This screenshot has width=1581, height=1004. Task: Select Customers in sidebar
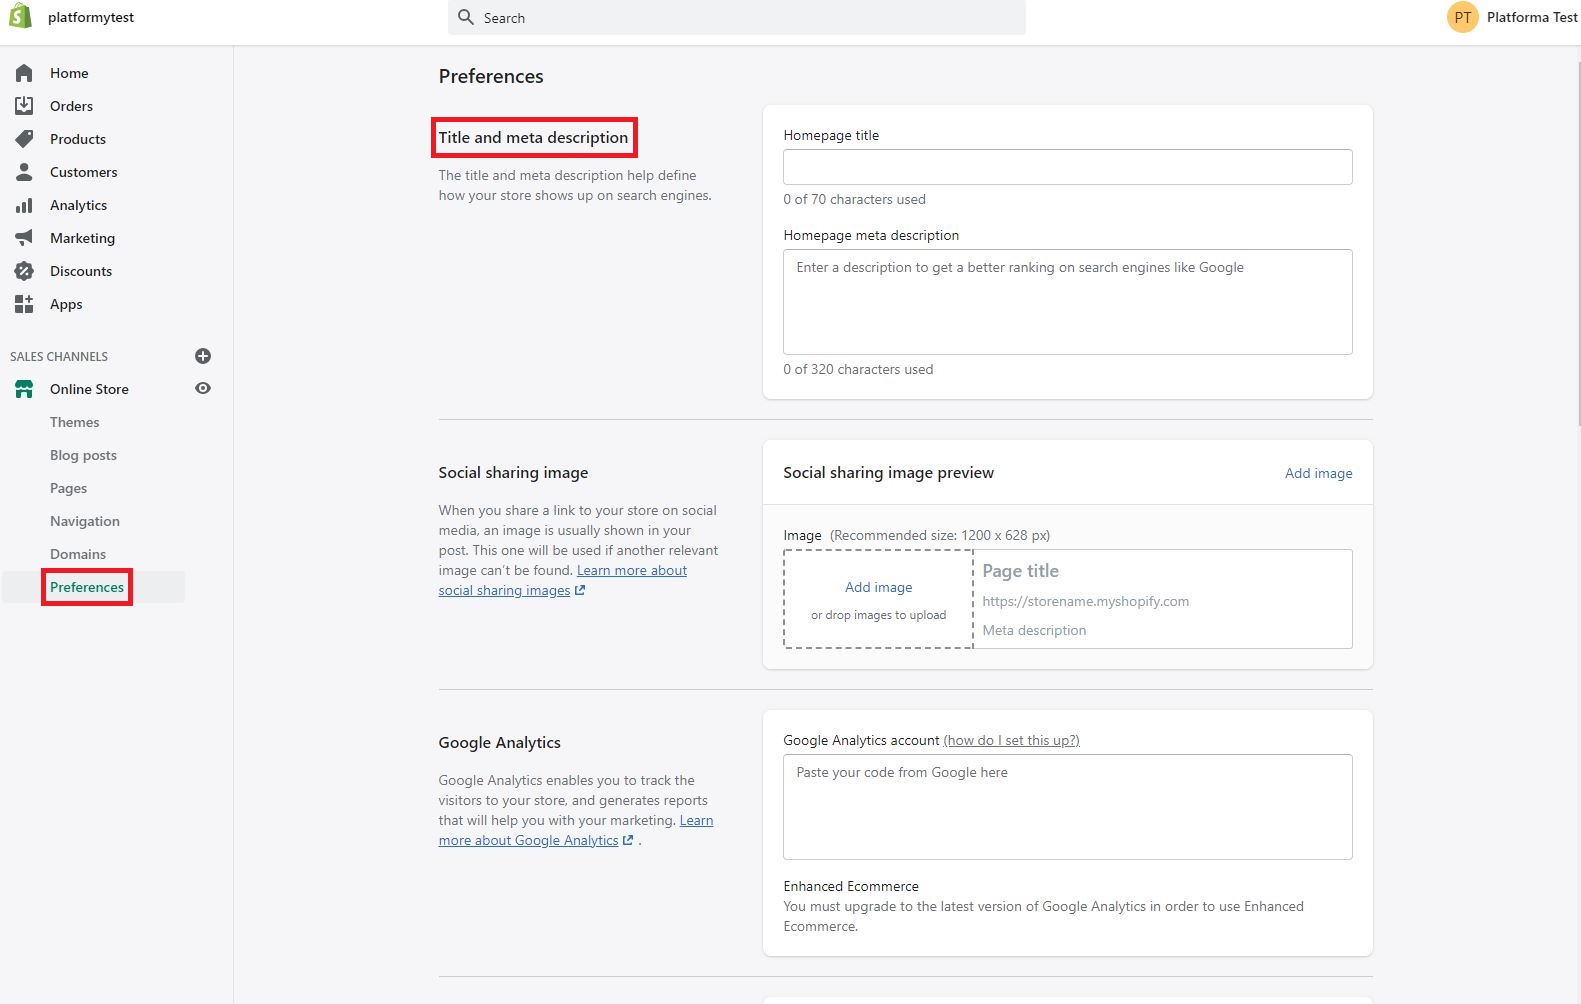point(84,172)
